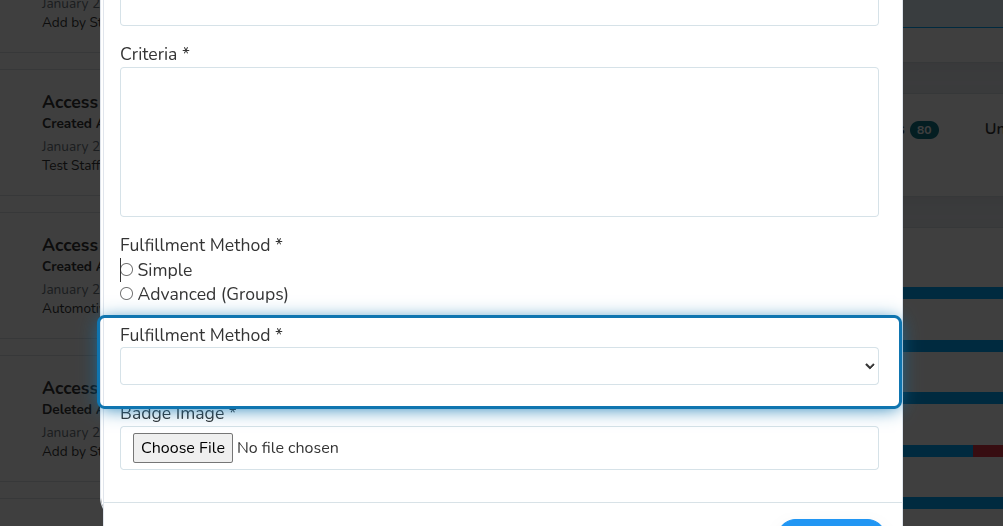Image resolution: width=1003 pixels, height=526 pixels.
Task: Click the 'Fulfillment Method *' label above radio buttons
Action: (x=201, y=245)
